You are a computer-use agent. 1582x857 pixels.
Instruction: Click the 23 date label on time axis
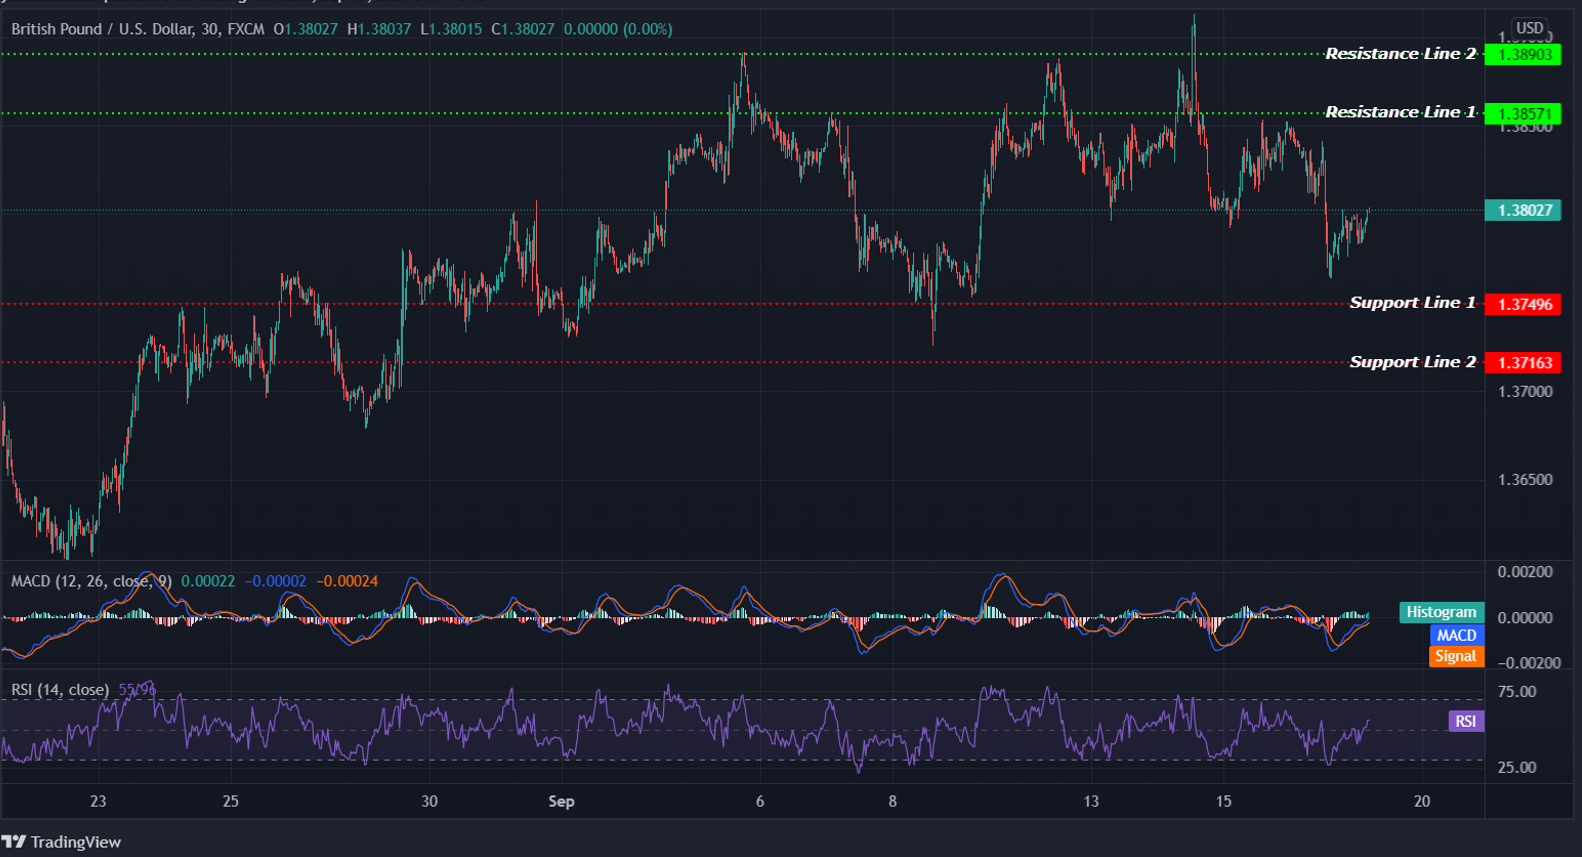coord(98,801)
